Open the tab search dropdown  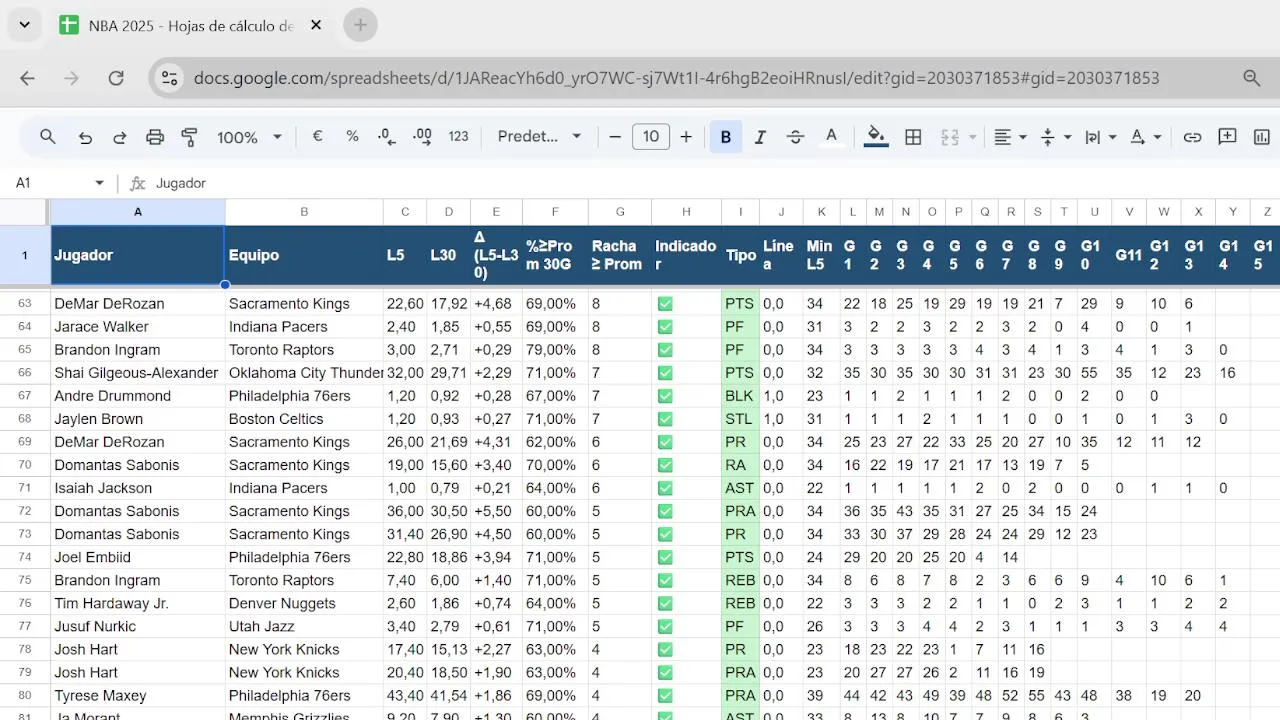click(24, 25)
